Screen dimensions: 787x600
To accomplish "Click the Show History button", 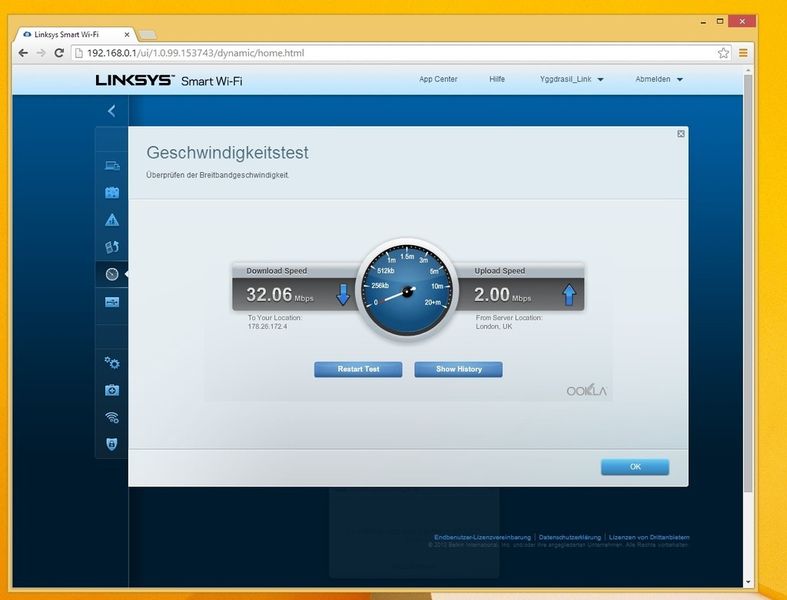I will (459, 369).
